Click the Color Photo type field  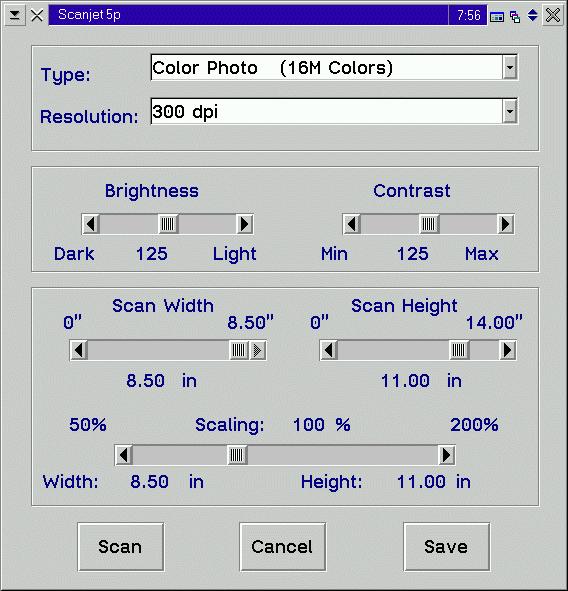click(326, 67)
